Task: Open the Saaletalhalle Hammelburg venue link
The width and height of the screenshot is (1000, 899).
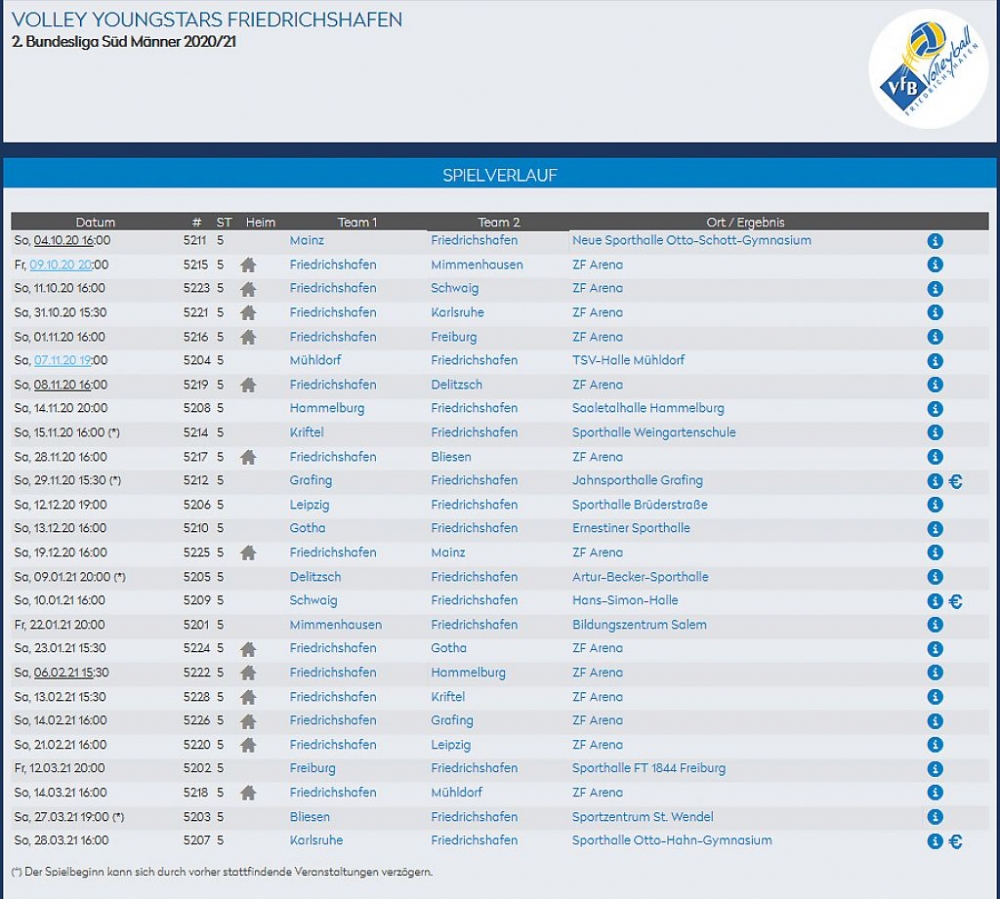Action: (648, 408)
